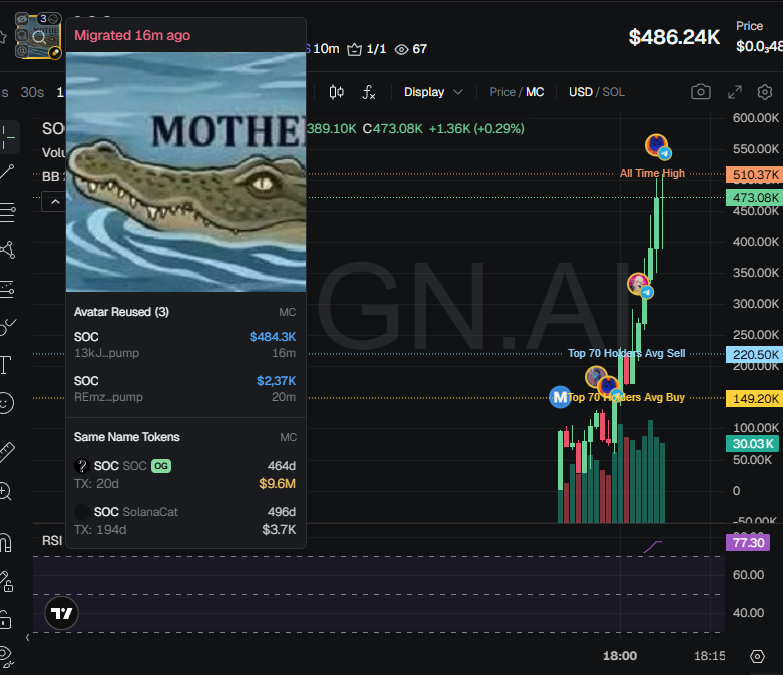Select USD currency denomination
The image size is (783, 675).
(x=580, y=92)
